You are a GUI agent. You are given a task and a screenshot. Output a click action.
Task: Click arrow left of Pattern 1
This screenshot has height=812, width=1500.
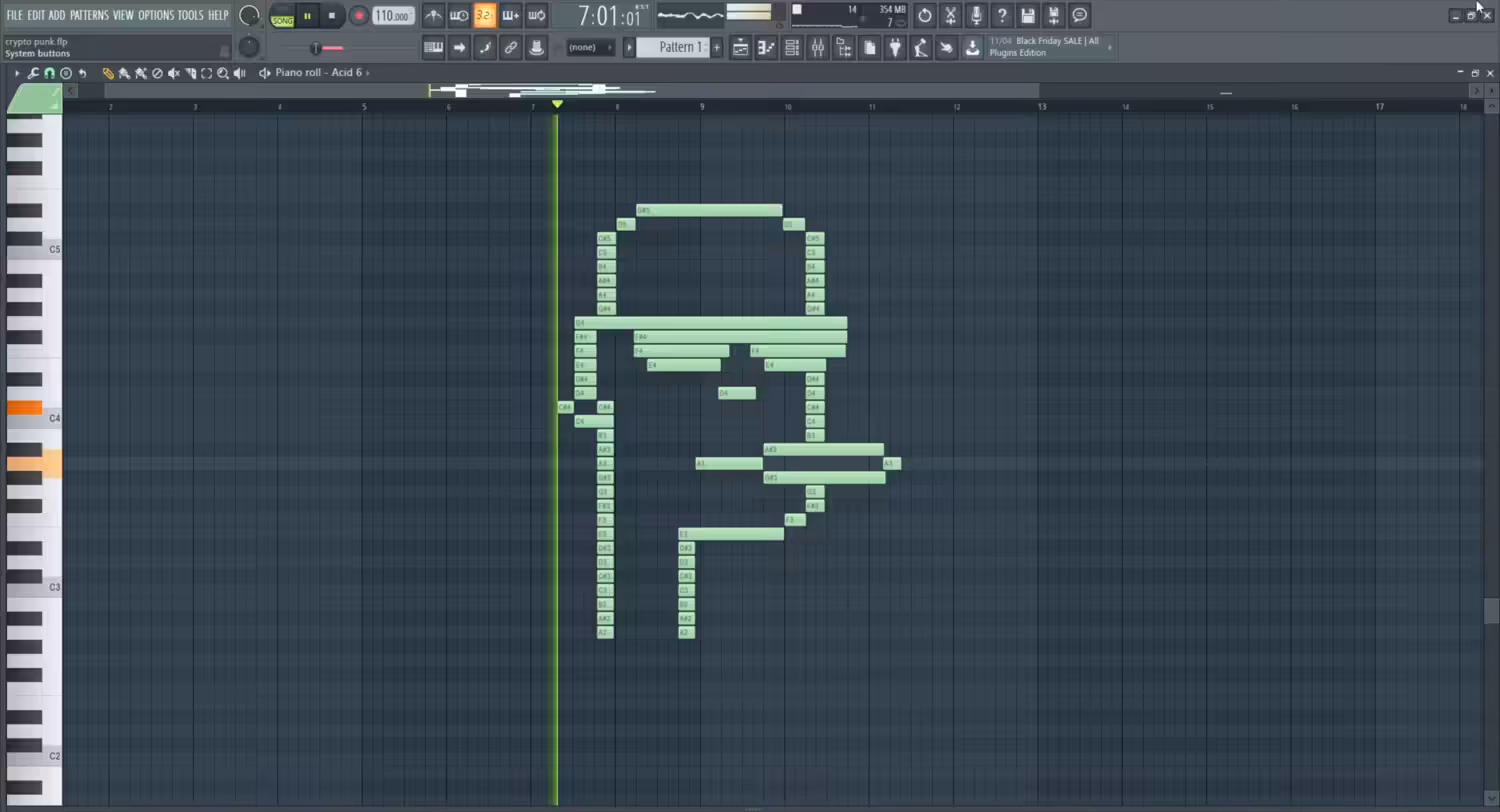coord(629,47)
